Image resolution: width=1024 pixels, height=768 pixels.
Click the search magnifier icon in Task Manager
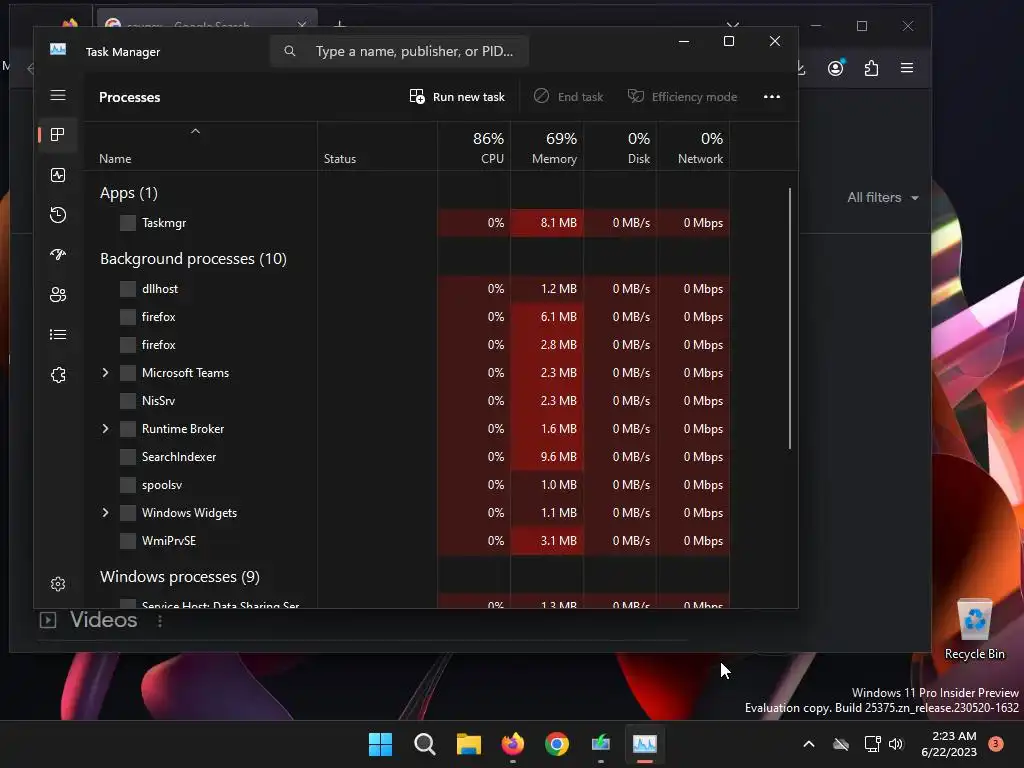coord(290,51)
